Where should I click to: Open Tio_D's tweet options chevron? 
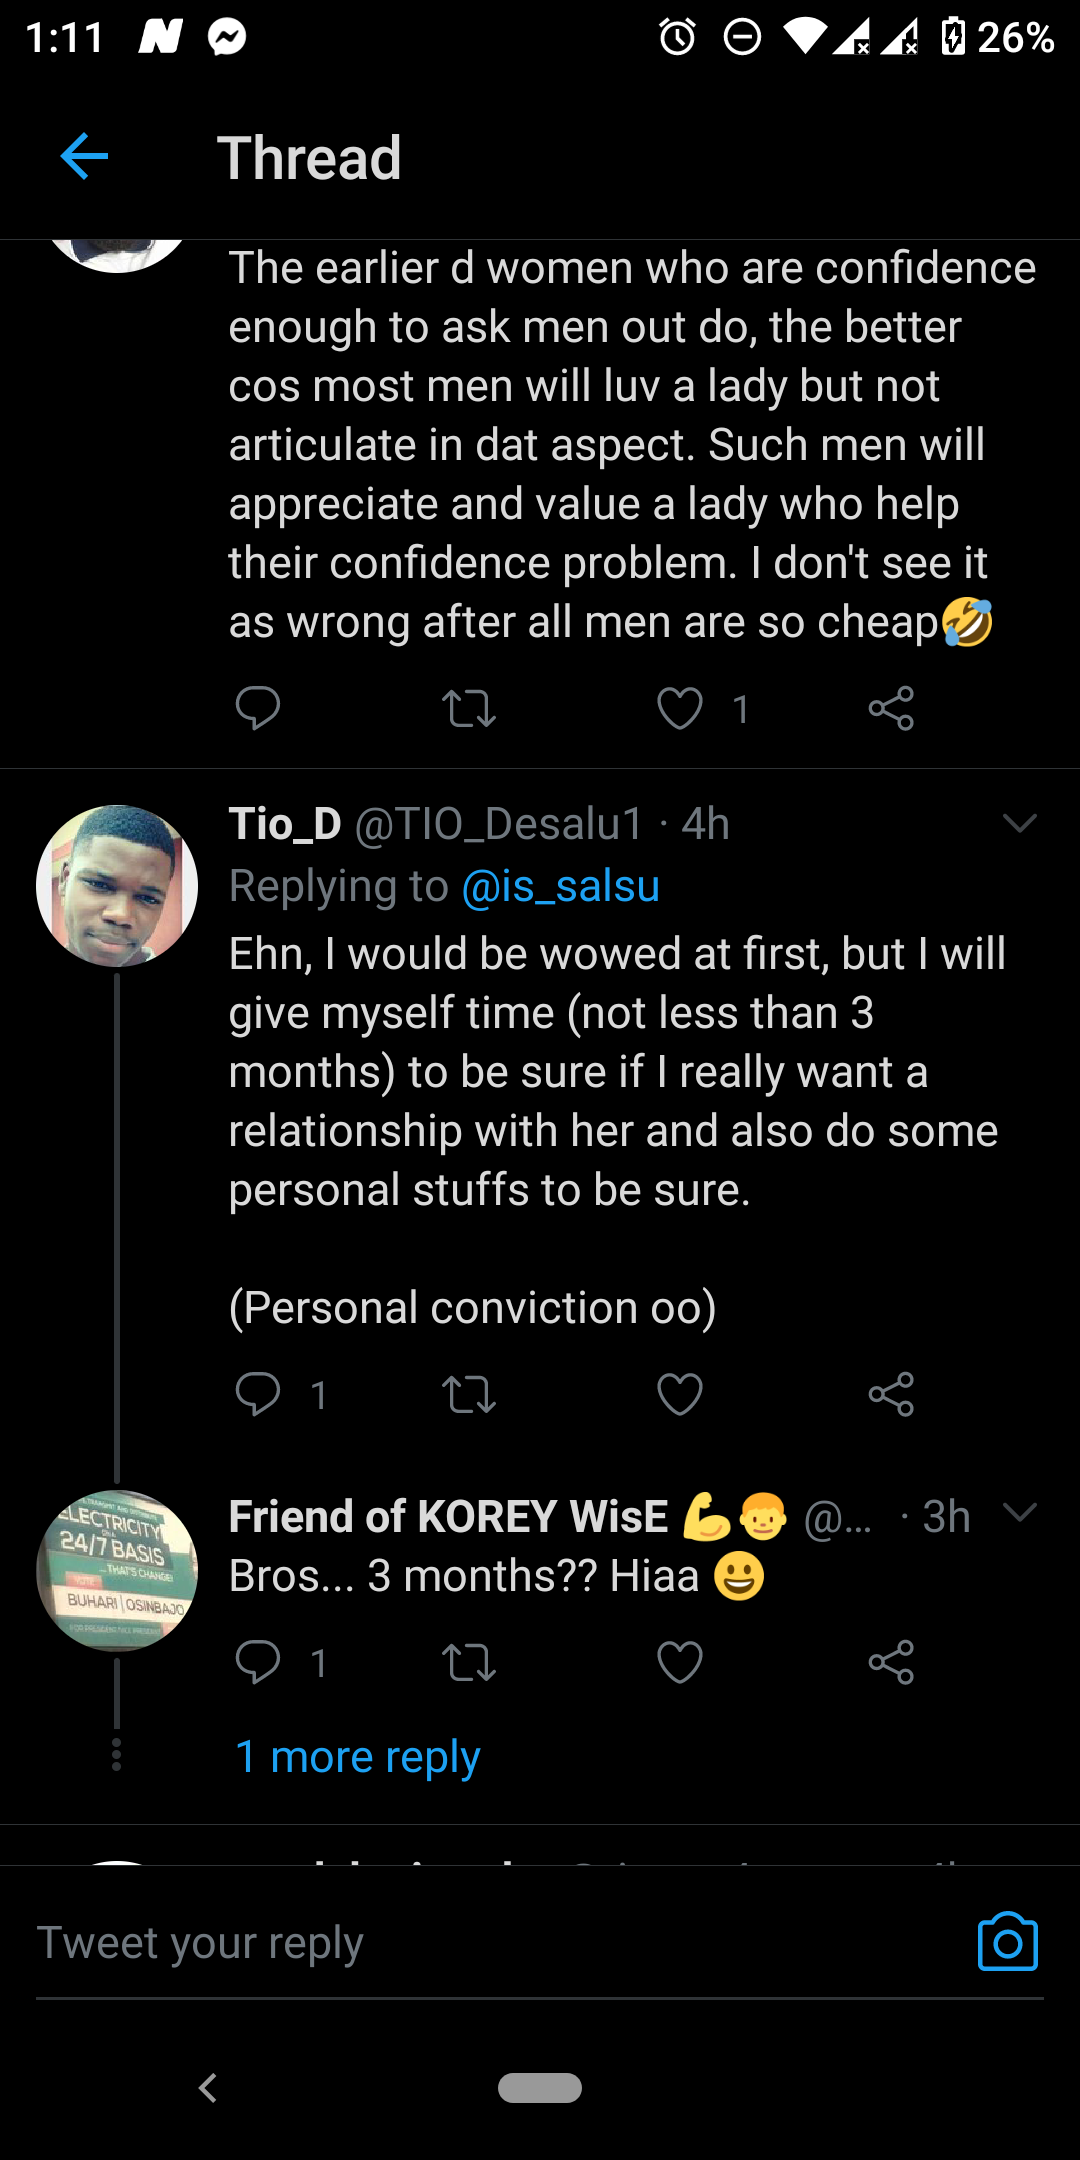click(x=1019, y=823)
